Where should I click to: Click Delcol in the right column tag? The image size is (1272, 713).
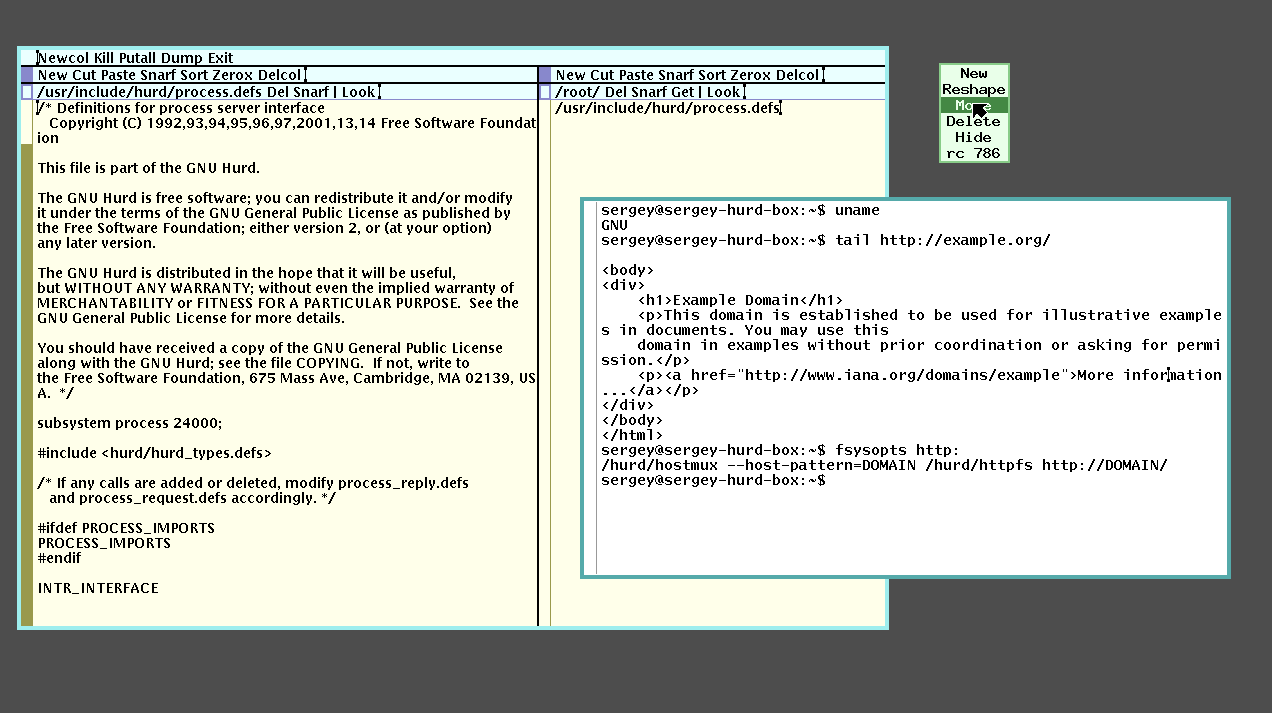tap(799, 75)
